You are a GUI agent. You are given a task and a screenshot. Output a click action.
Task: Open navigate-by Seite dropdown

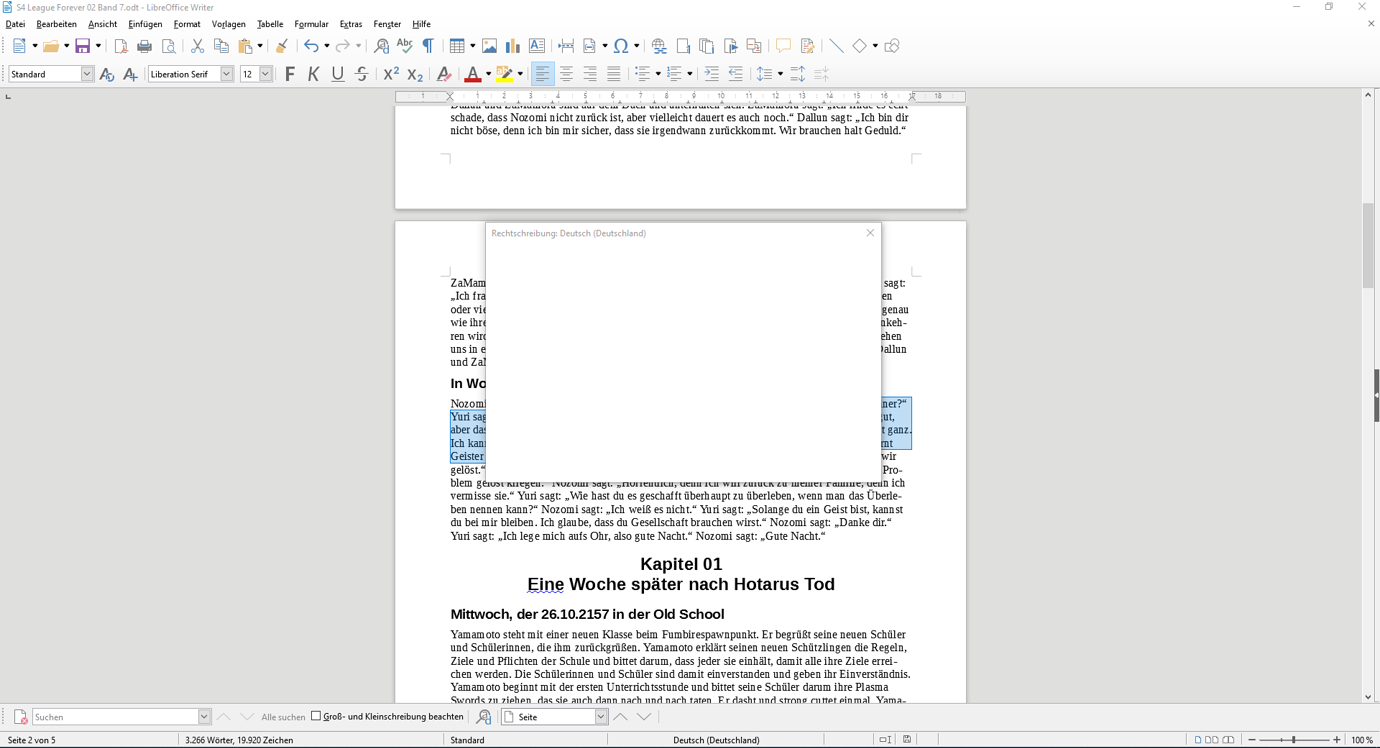[601, 717]
